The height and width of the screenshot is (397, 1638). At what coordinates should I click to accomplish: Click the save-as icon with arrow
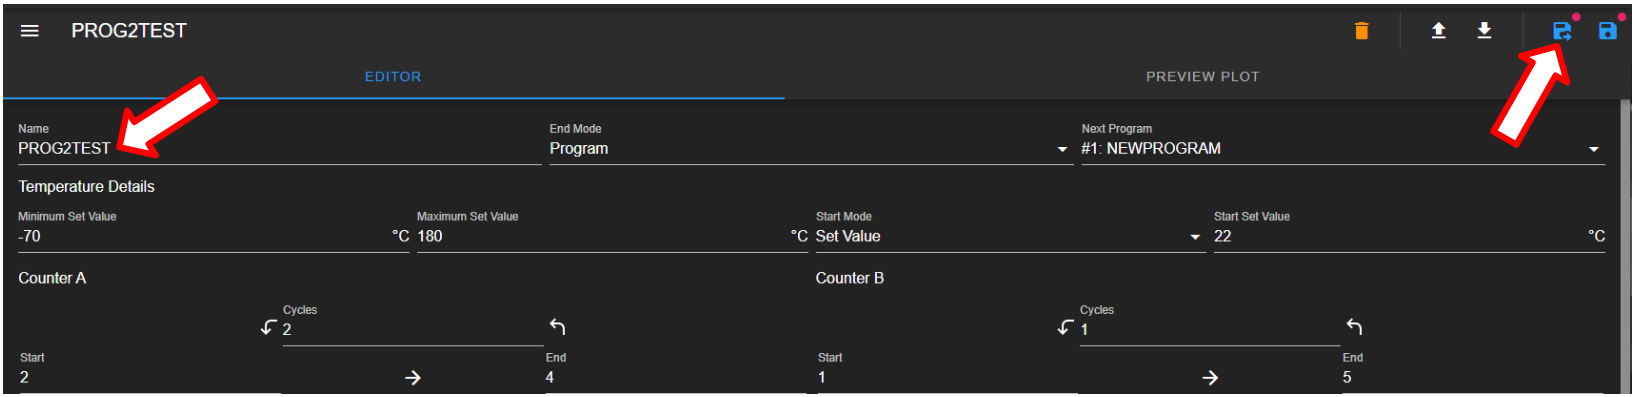1562,31
